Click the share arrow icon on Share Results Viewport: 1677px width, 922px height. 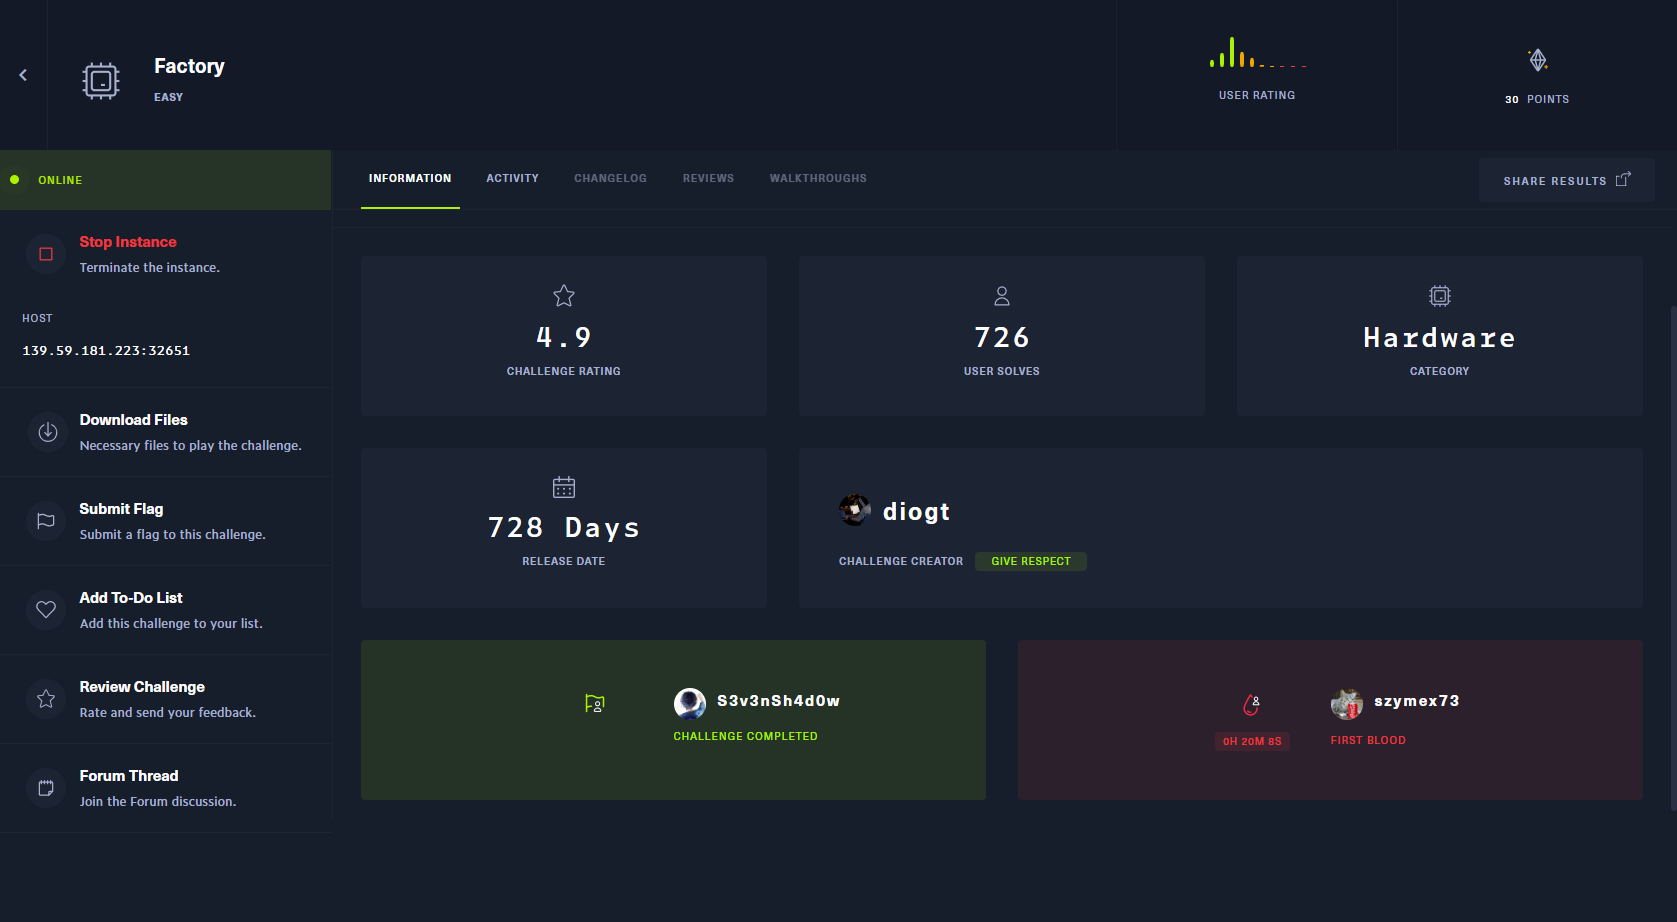coord(1623,179)
